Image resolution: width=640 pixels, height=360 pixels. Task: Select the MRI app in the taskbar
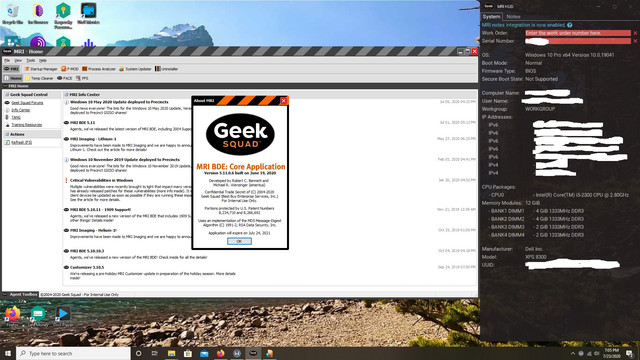[x=253, y=353]
